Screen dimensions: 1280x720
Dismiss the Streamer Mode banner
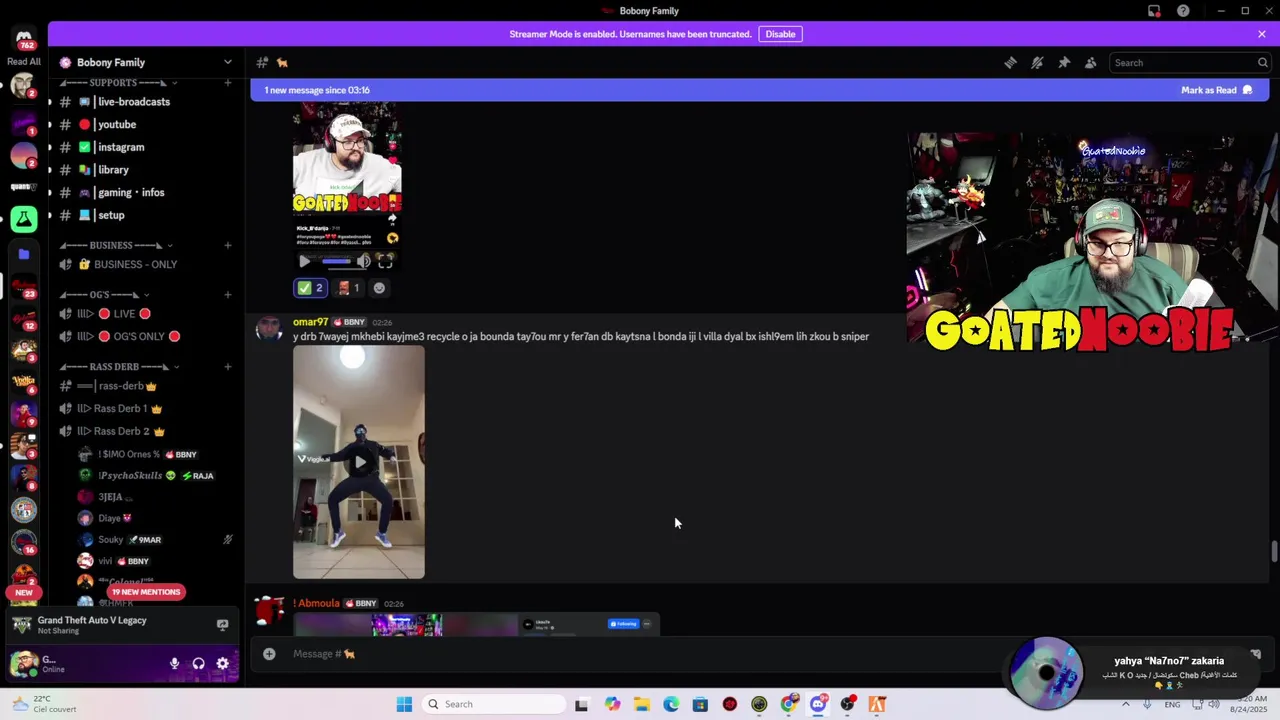point(1262,34)
